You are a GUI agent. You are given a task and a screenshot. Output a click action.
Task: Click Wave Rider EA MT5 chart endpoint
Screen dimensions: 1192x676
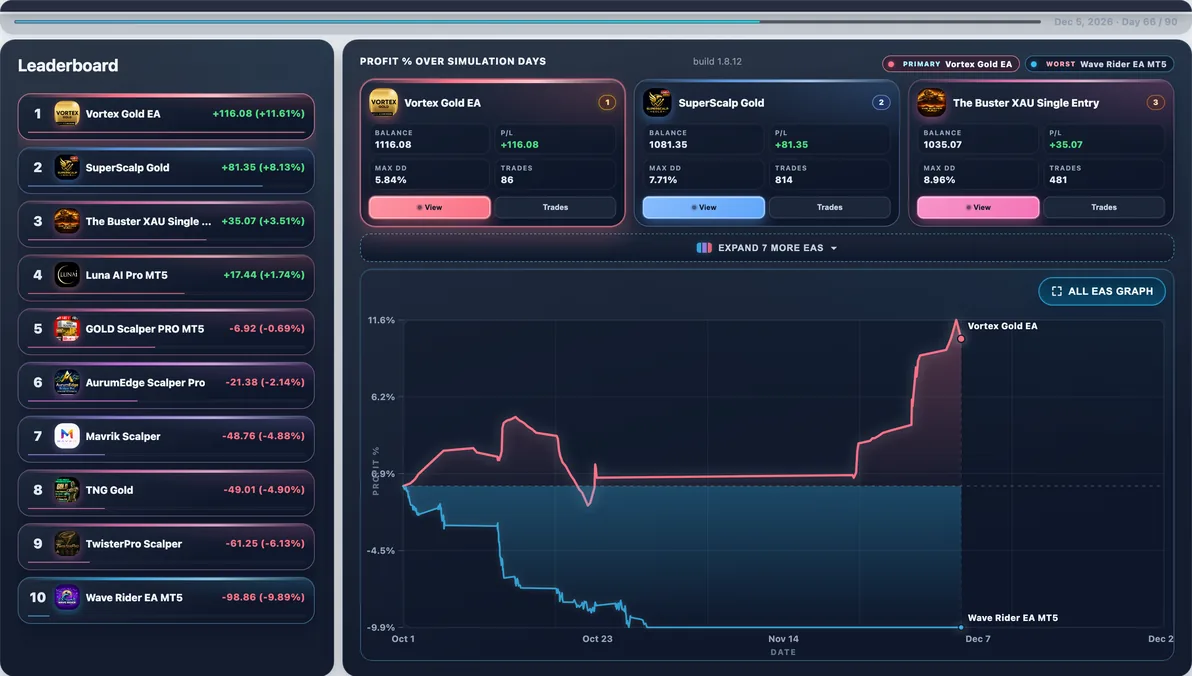[x=961, y=627]
